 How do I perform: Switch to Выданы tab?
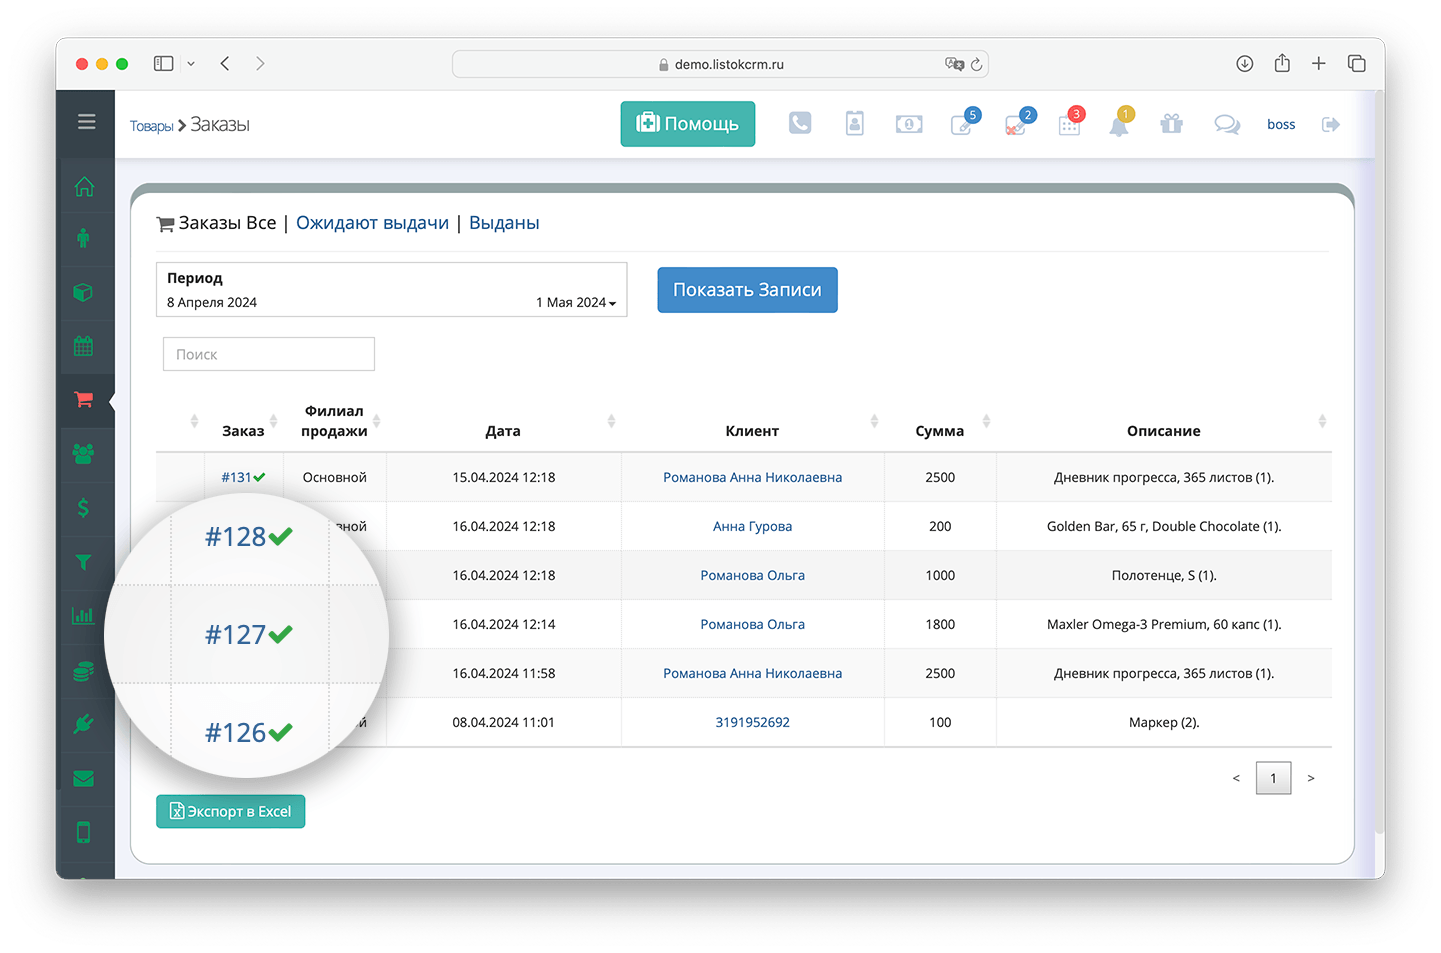(x=504, y=223)
